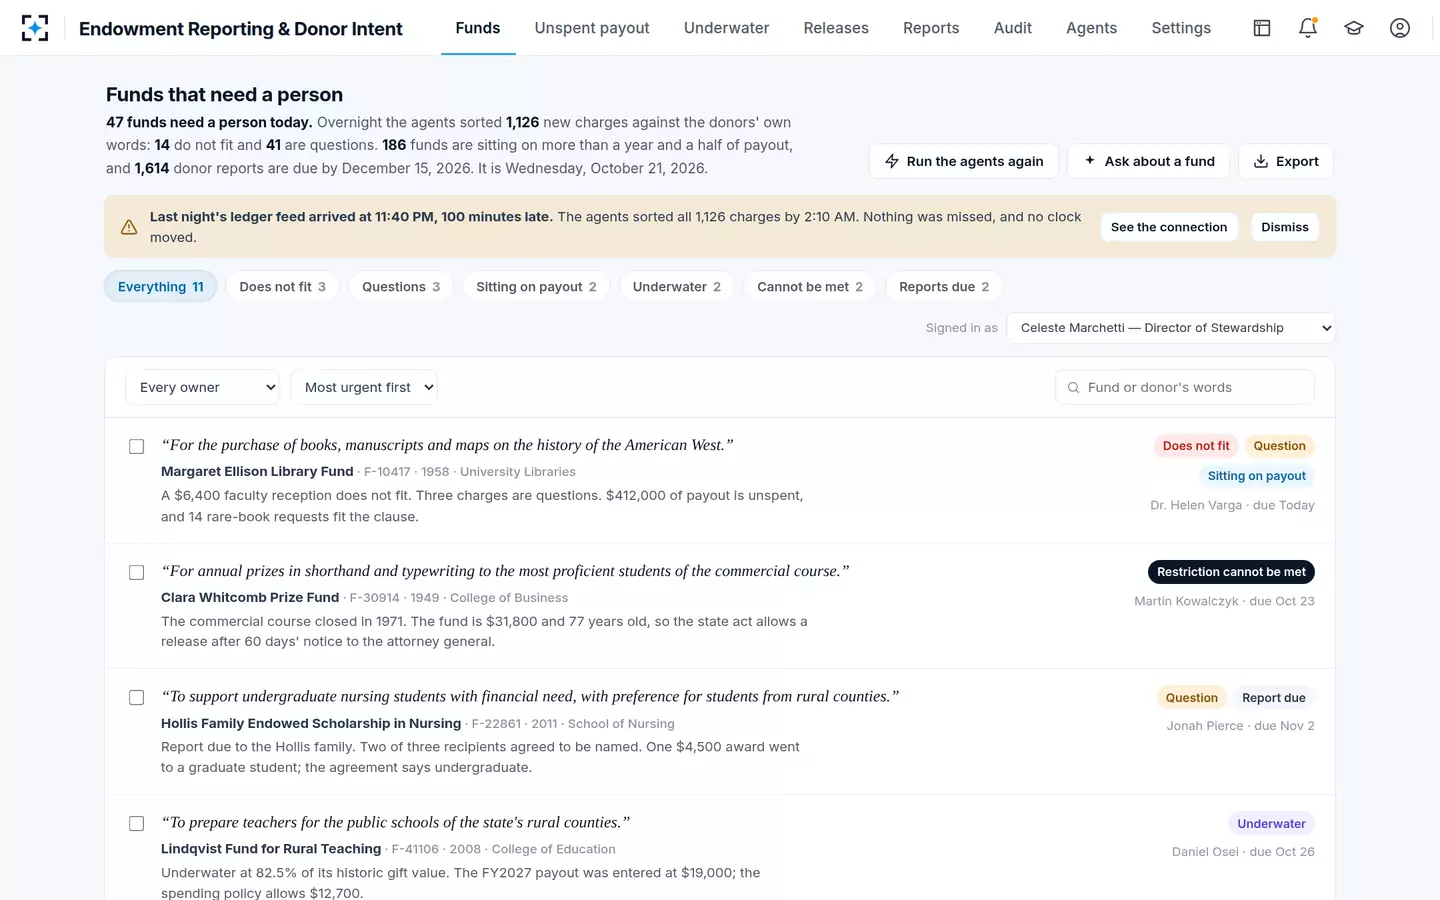1440x900 pixels.
Task: Filter by Sitting on payout chip
Action: click(x=536, y=287)
